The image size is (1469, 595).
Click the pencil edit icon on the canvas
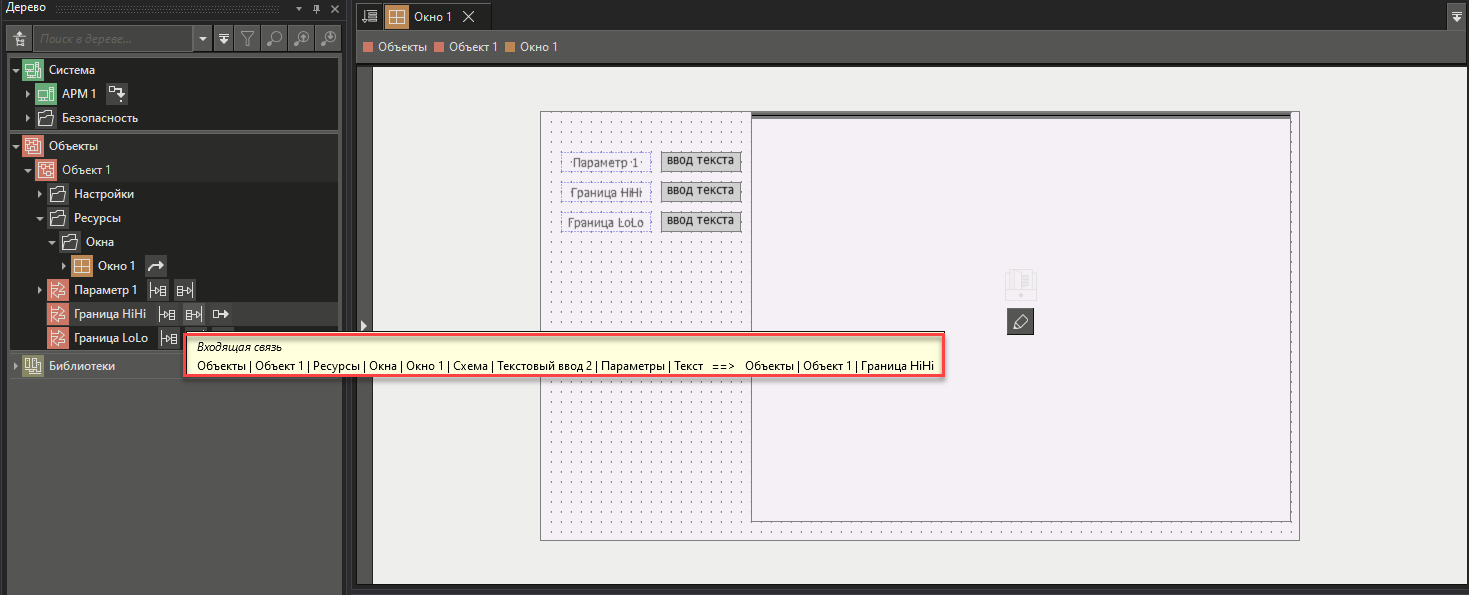point(1020,322)
